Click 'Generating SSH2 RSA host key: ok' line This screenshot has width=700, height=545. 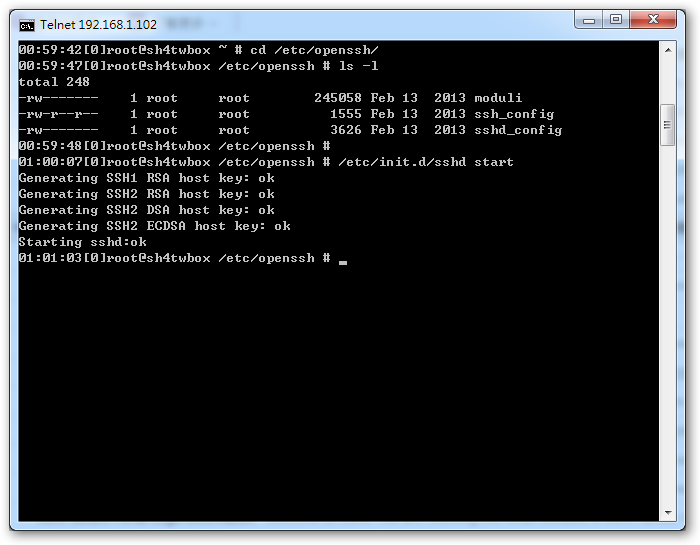(x=146, y=194)
